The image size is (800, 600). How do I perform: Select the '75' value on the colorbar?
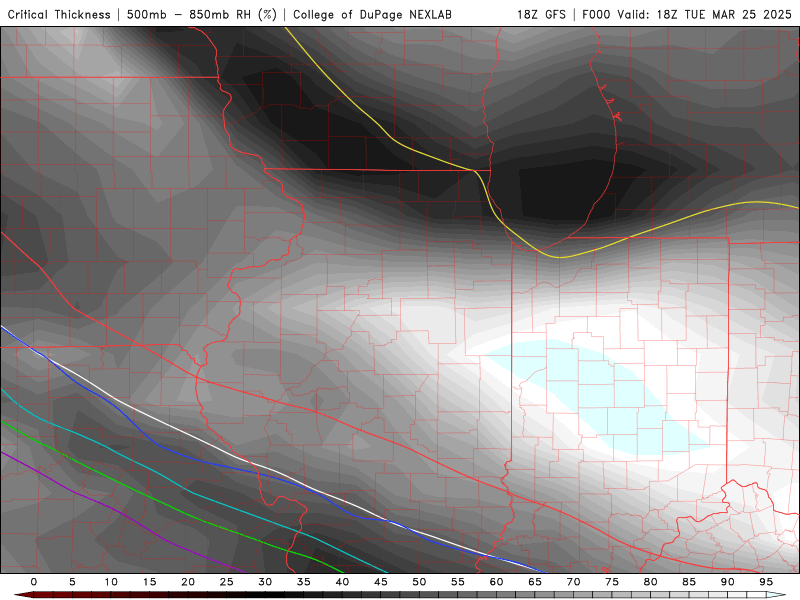click(x=612, y=582)
